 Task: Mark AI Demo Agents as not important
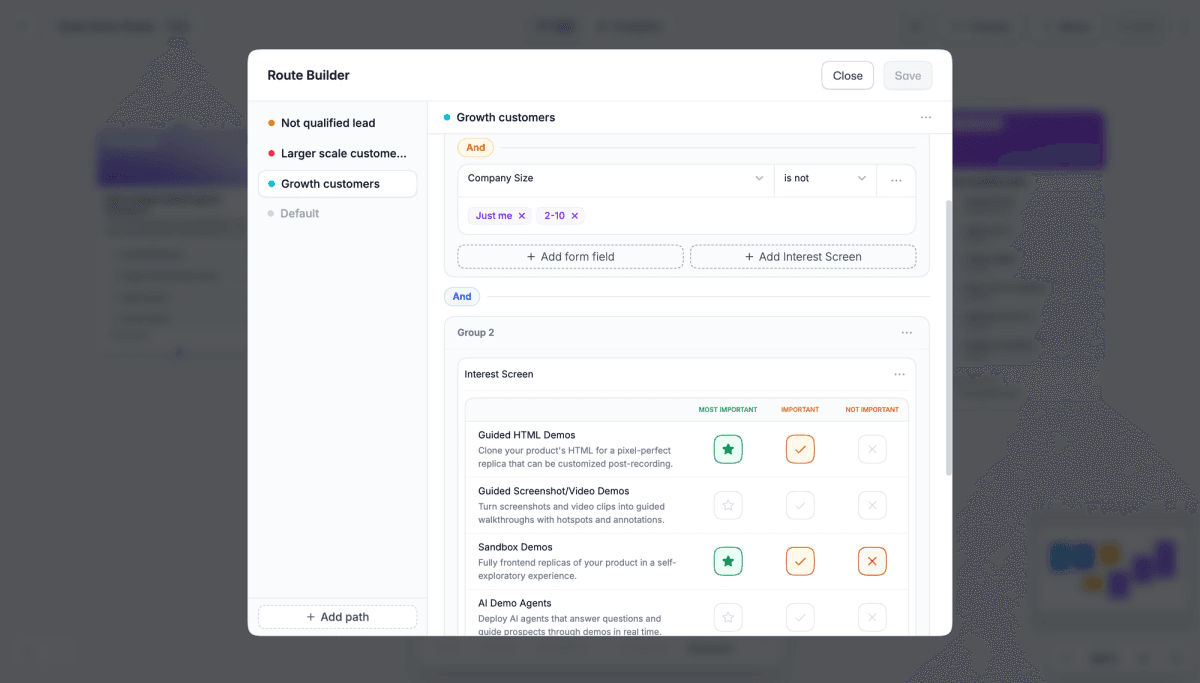tap(872, 617)
